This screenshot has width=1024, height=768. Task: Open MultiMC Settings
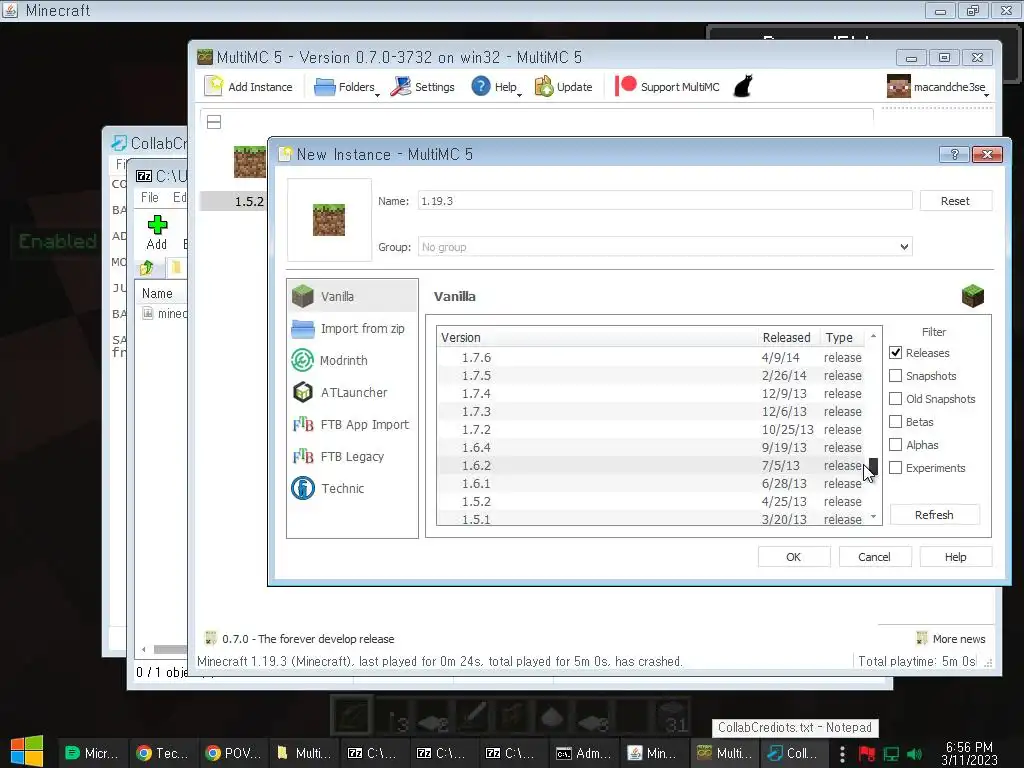423,87
